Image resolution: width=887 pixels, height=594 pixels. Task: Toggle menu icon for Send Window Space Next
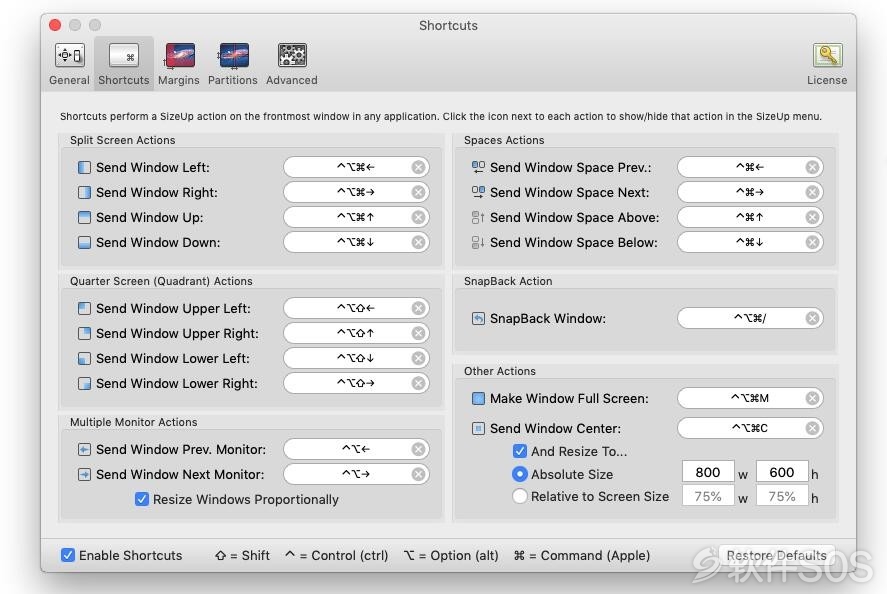point(478,192)
